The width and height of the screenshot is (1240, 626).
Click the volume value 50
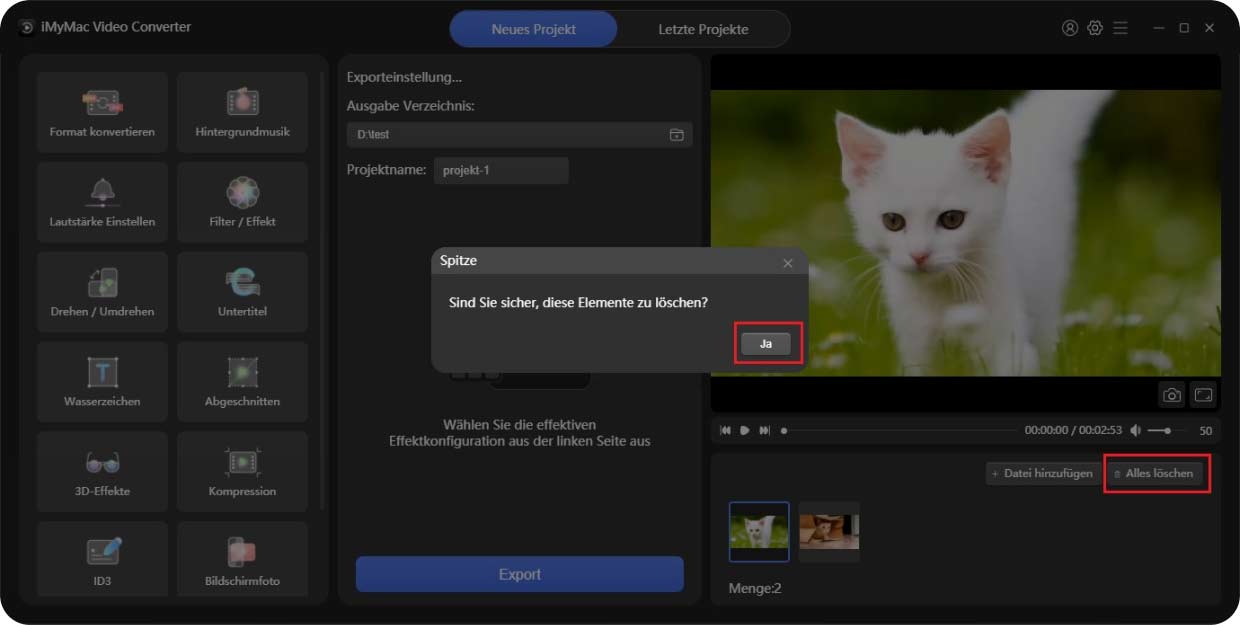(1205, 431)
